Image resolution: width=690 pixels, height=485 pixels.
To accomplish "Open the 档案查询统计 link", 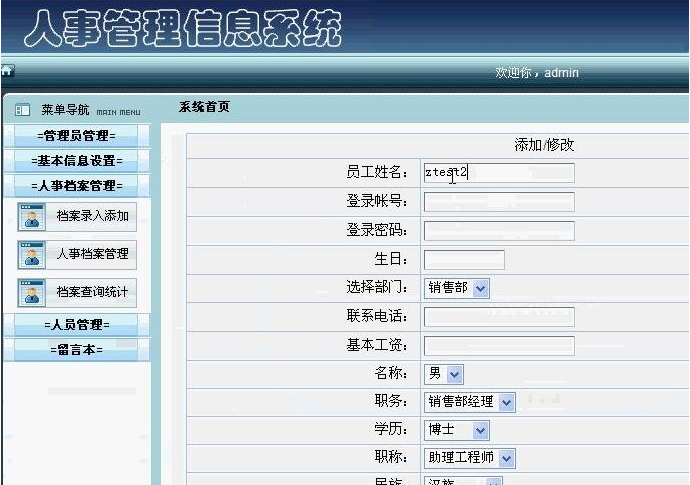I will tap(92, 292).
